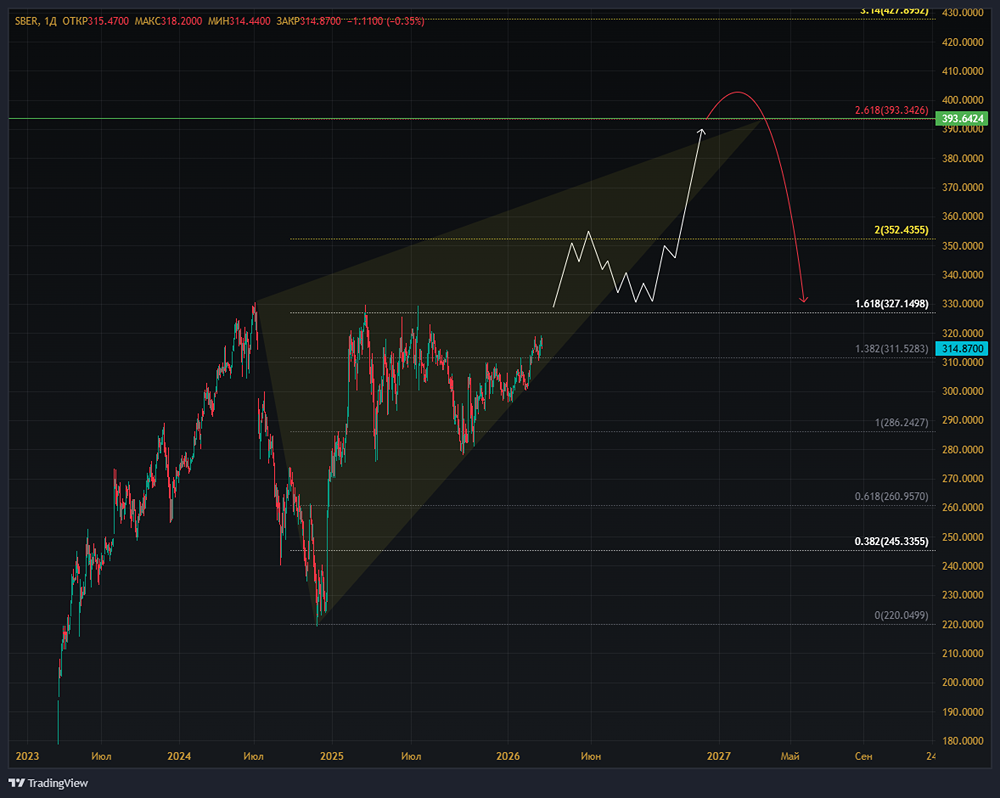Click the green 393.6424 price tag

point(961,119)
